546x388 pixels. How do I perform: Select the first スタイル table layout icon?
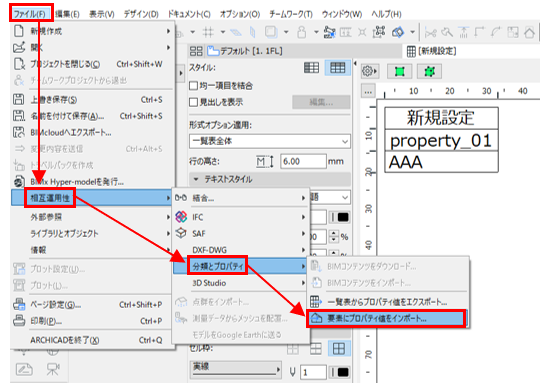tap(311, 68)
